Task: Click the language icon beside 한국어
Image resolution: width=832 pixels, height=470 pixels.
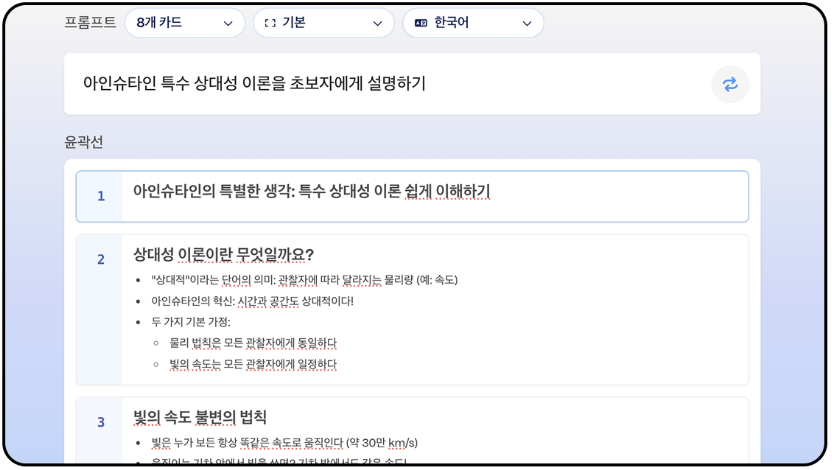Action: pos(421,23)
